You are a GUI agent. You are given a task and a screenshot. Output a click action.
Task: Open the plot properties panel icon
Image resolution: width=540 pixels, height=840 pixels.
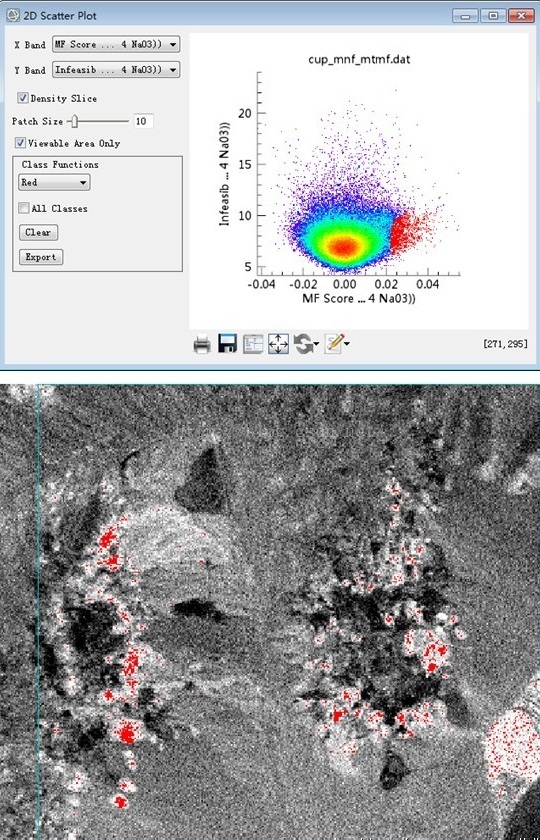(x=253, y=344)
